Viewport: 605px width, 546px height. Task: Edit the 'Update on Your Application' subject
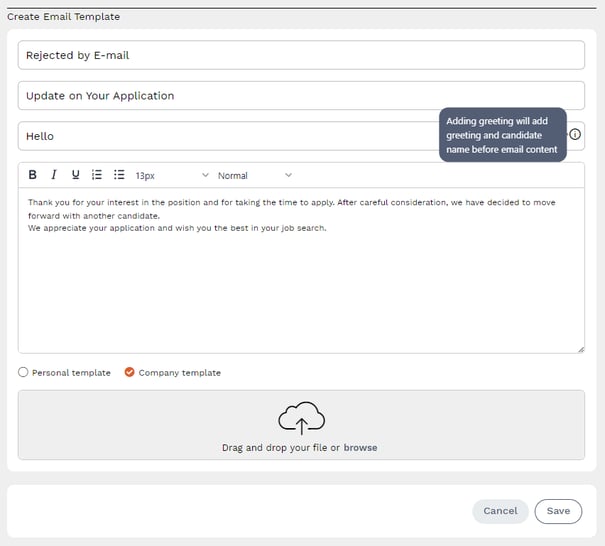[301, 96]
